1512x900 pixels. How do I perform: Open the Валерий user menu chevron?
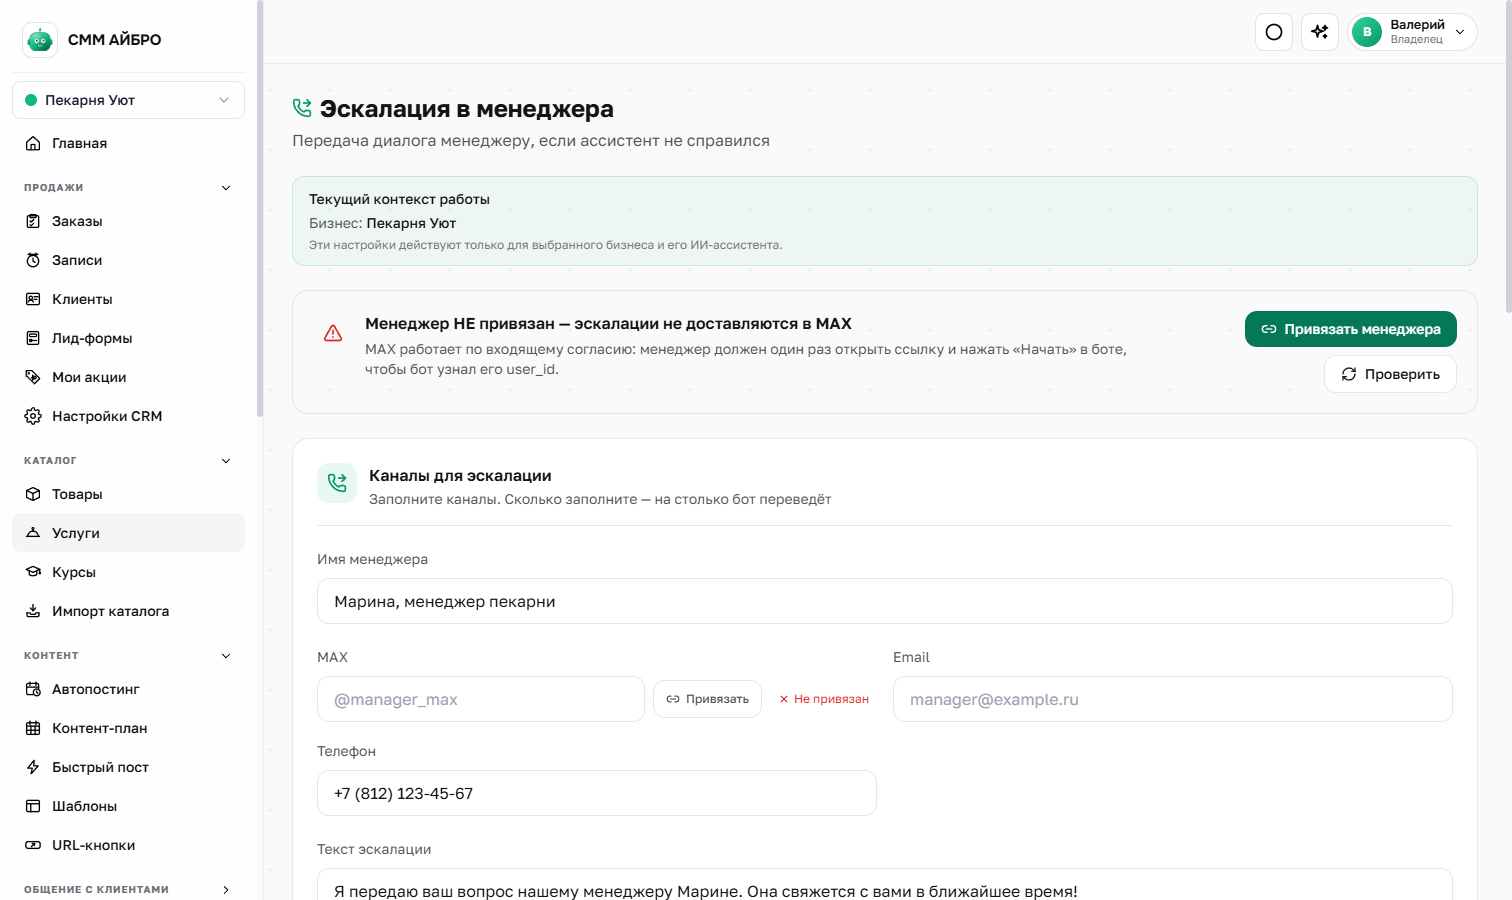coord(1460,32)
